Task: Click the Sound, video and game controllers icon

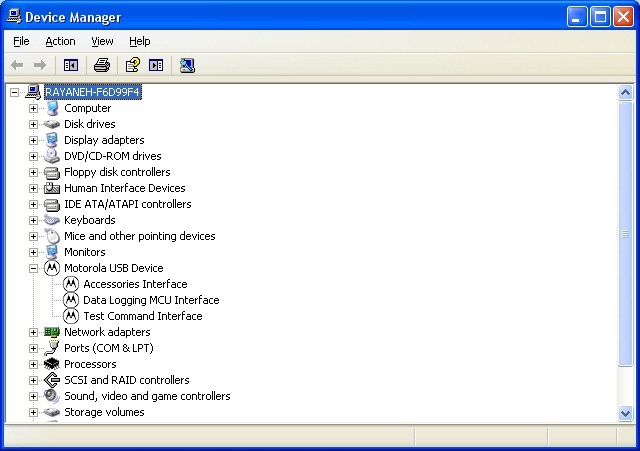Action: pyautogui.click(x=52, y=396)
